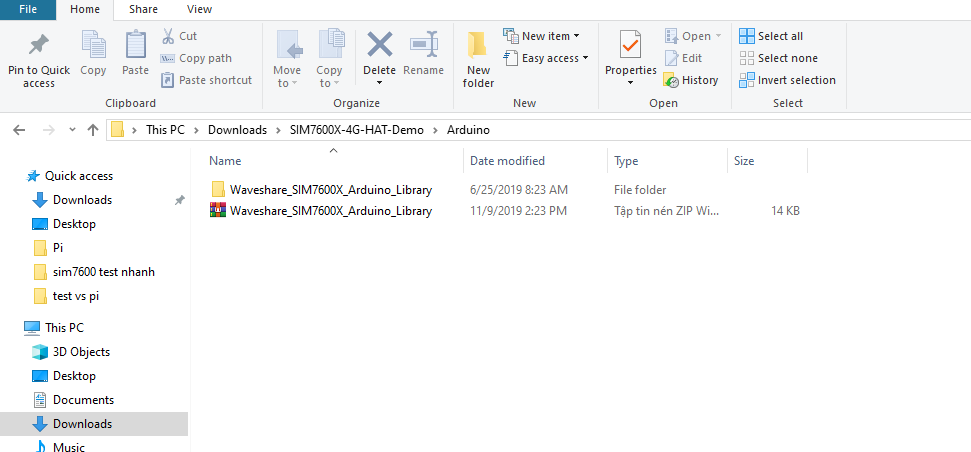971x452 pixels.
Task: Click the Move to icon
Action: [289, 45]
